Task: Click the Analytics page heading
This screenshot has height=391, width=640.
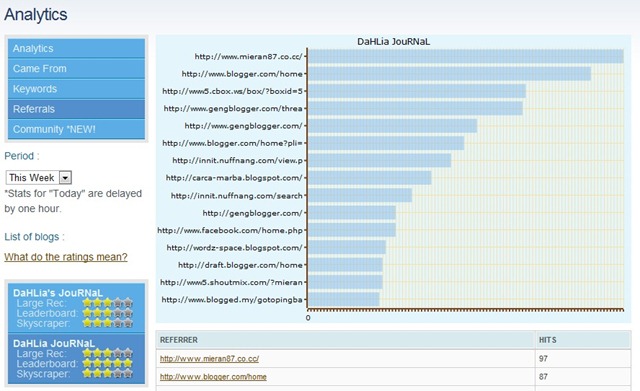Action: [36, 15]
